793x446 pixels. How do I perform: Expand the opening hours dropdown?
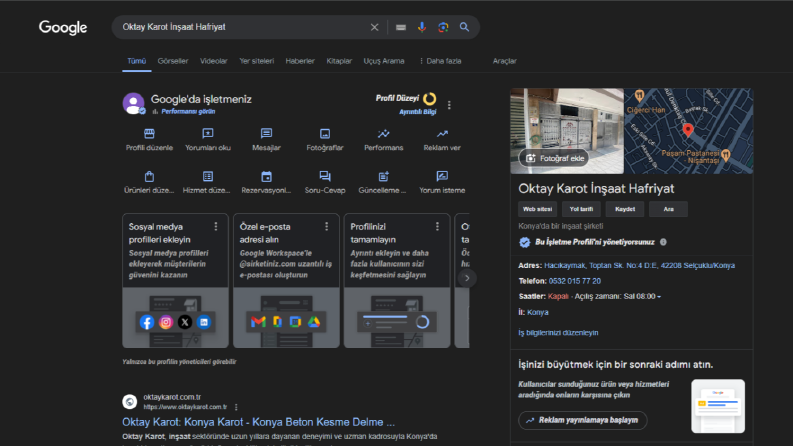coord(659,297)
